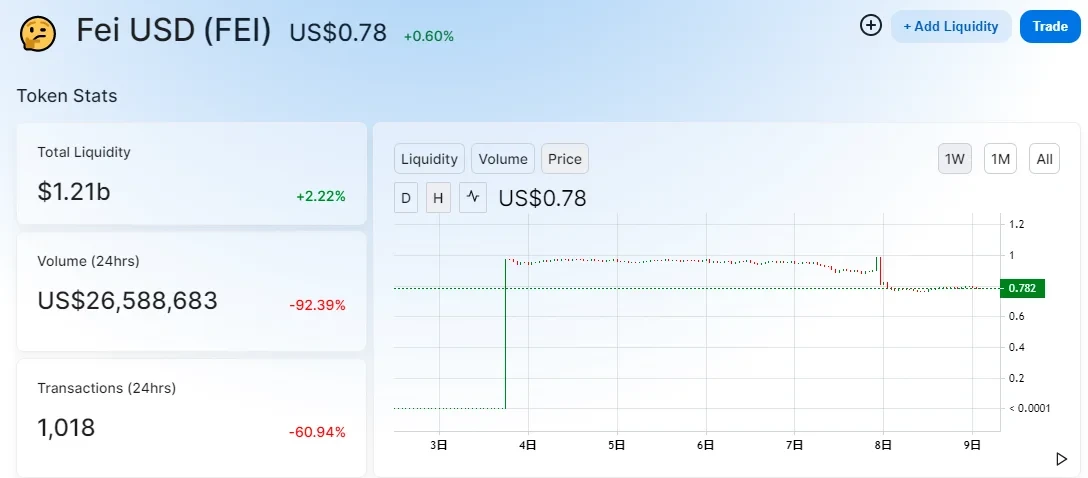Show the Volume chart
Viewport: 1088px width, 478px height.
[503, 159]
